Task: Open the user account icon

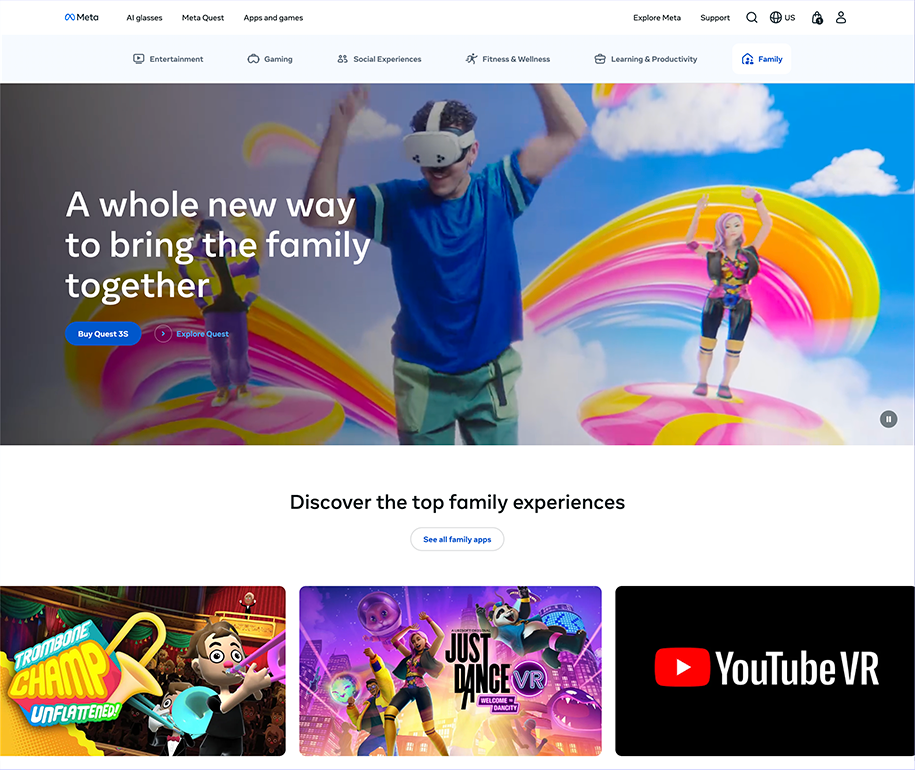Action: coord(841,18)
